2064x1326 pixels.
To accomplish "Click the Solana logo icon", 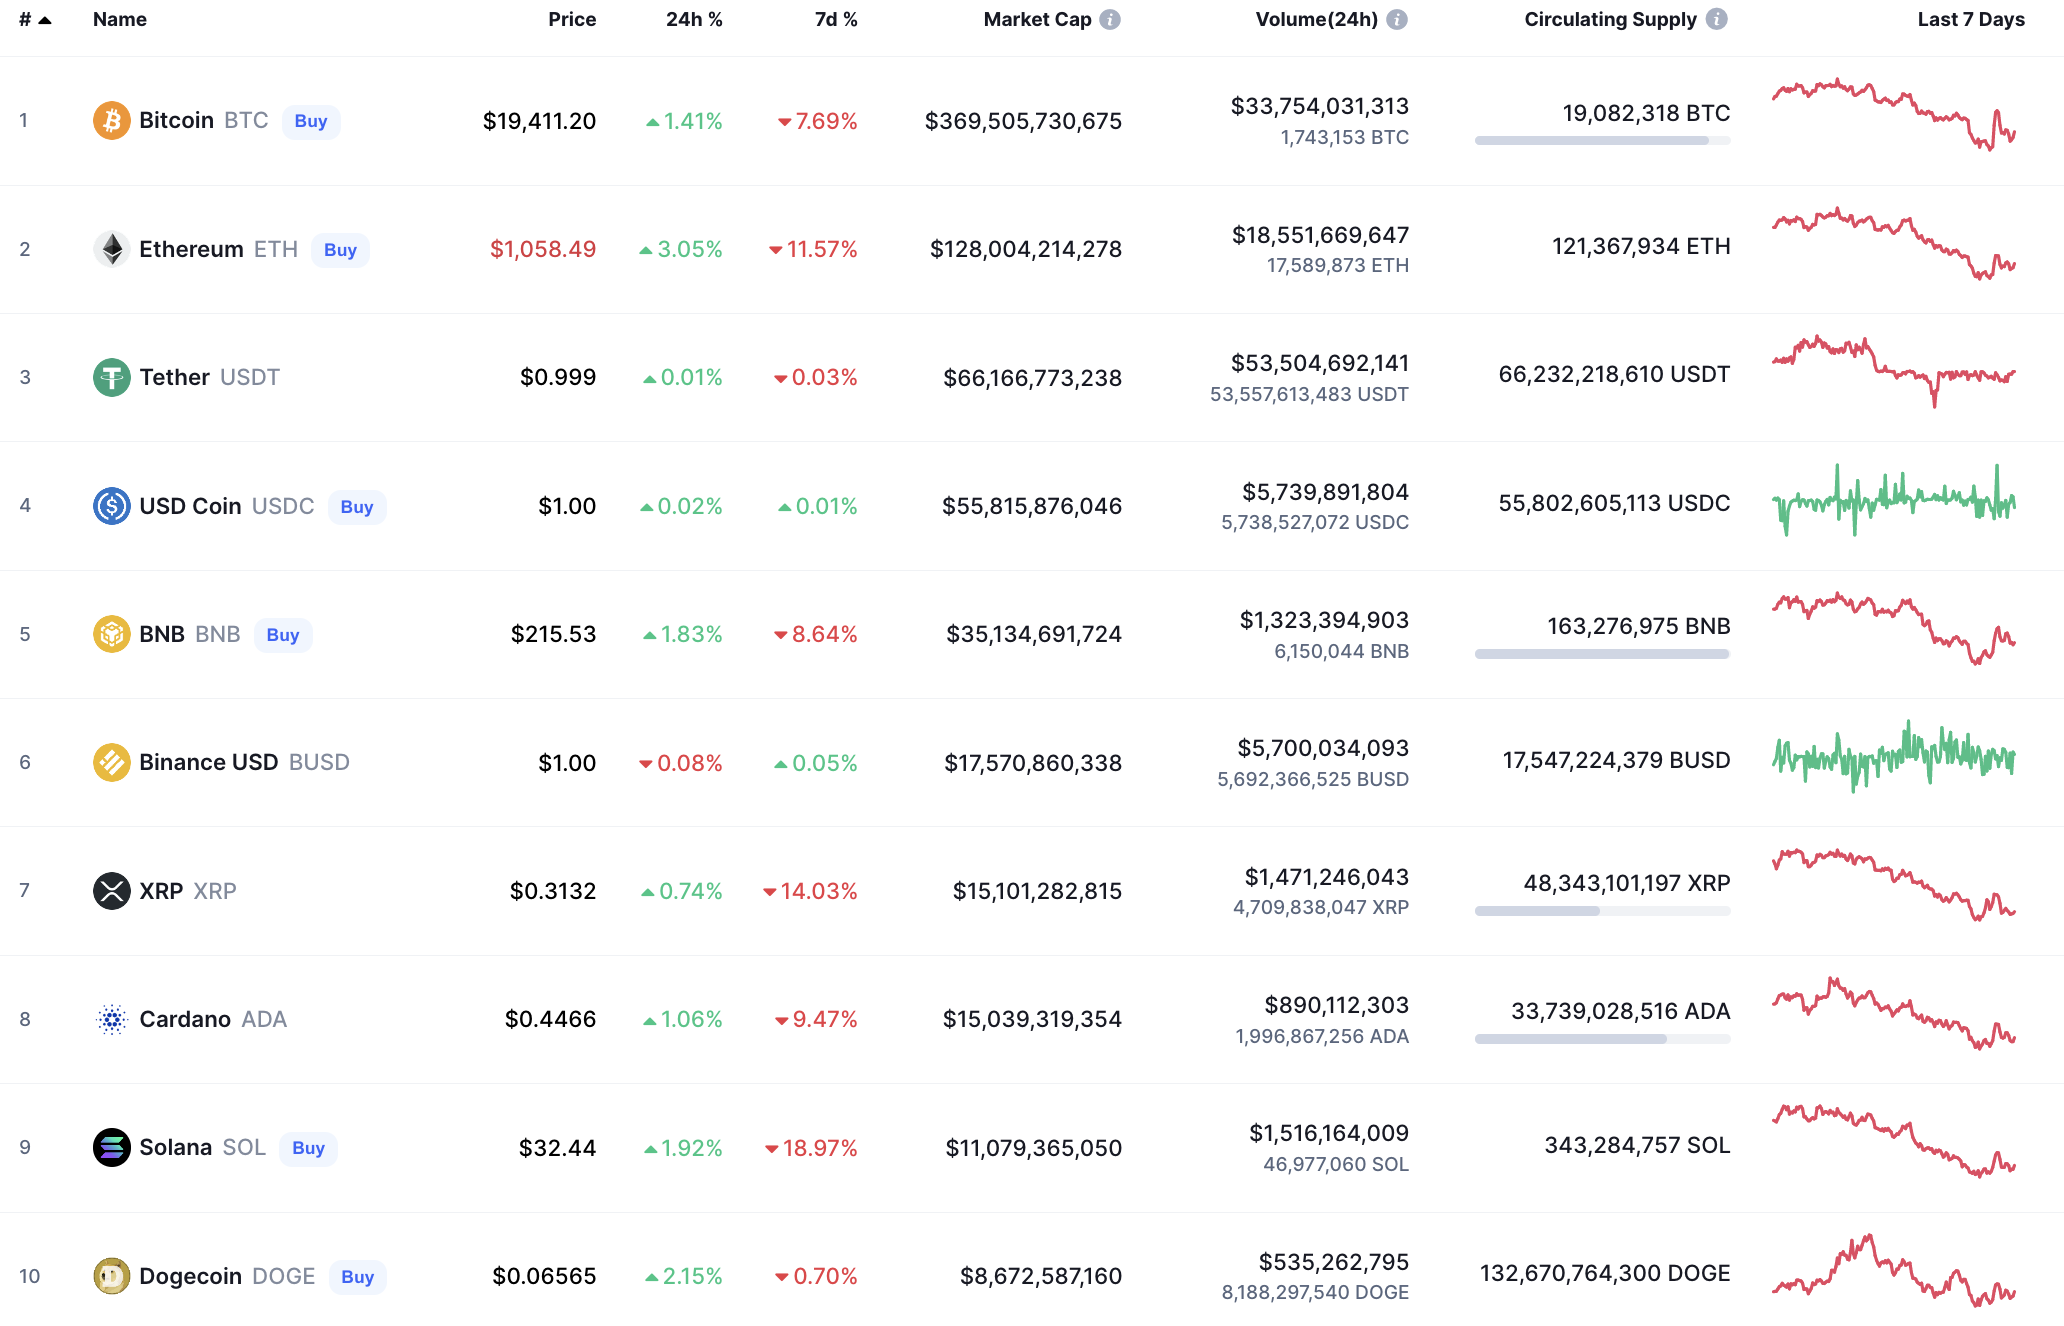I will click(x=111, y=1147).
